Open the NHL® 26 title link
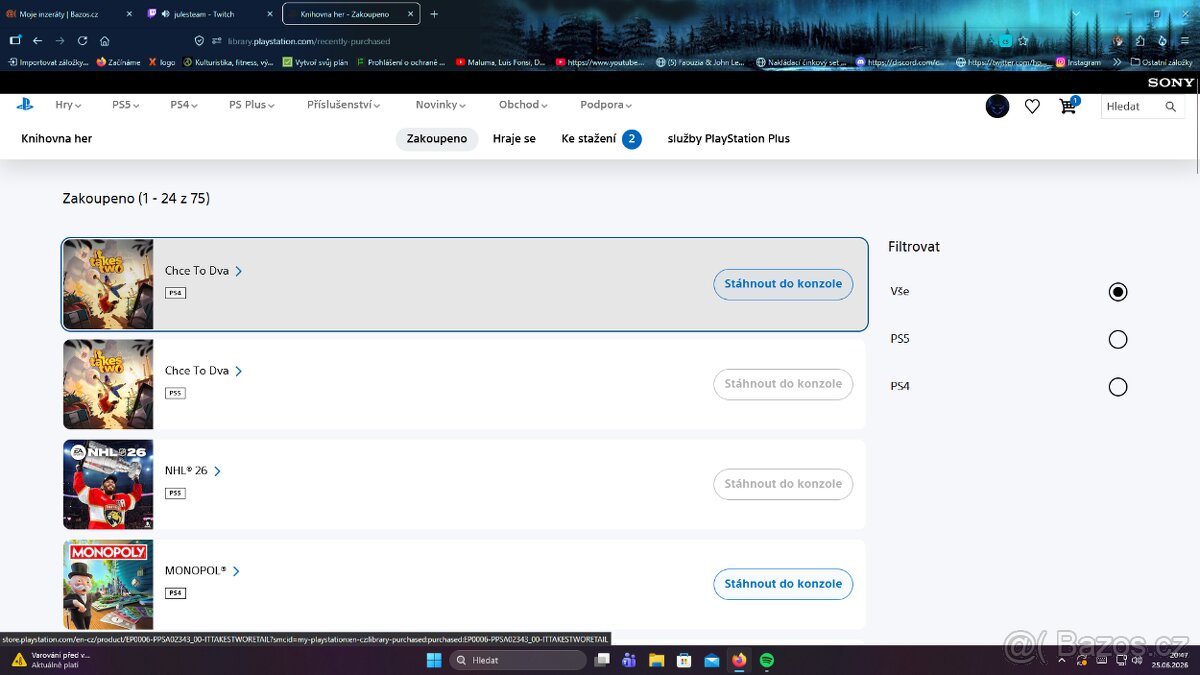Viewport: 1200px width, 675px height. [x=193, y=471]
